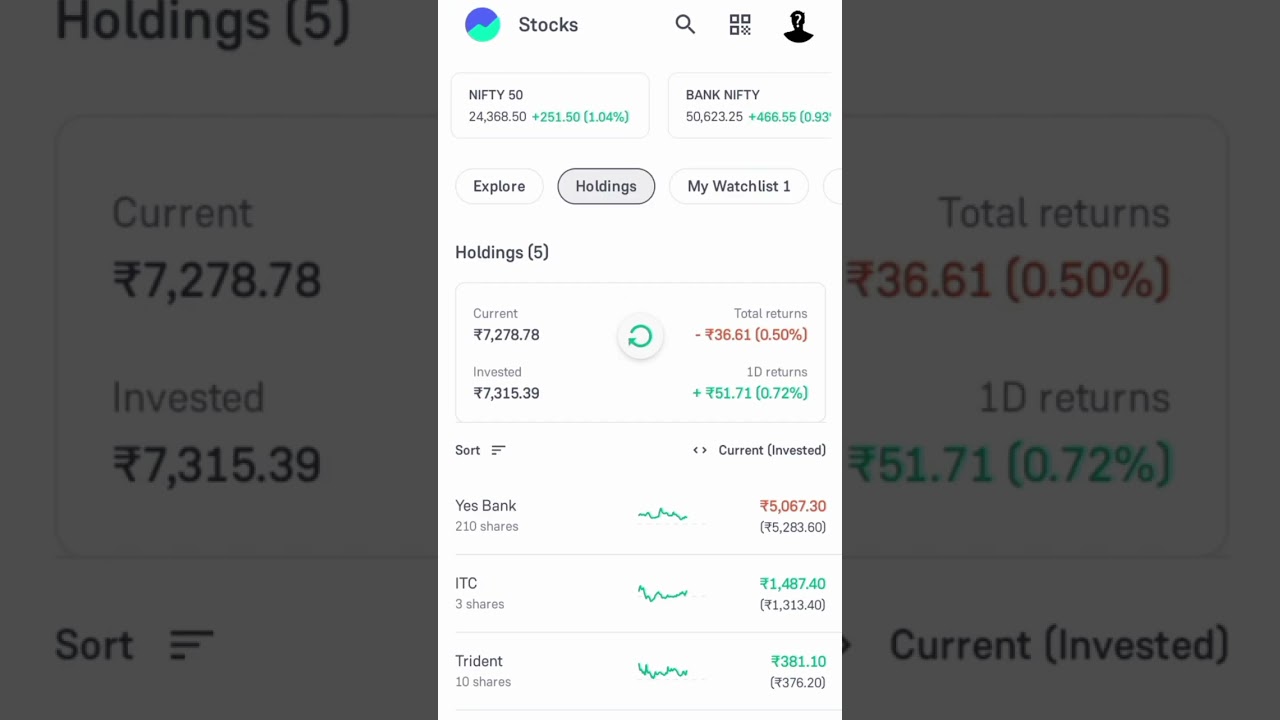Open the My Watchlist 1 tab
This screenshot has height=720, width=1280.
[738, 186]
